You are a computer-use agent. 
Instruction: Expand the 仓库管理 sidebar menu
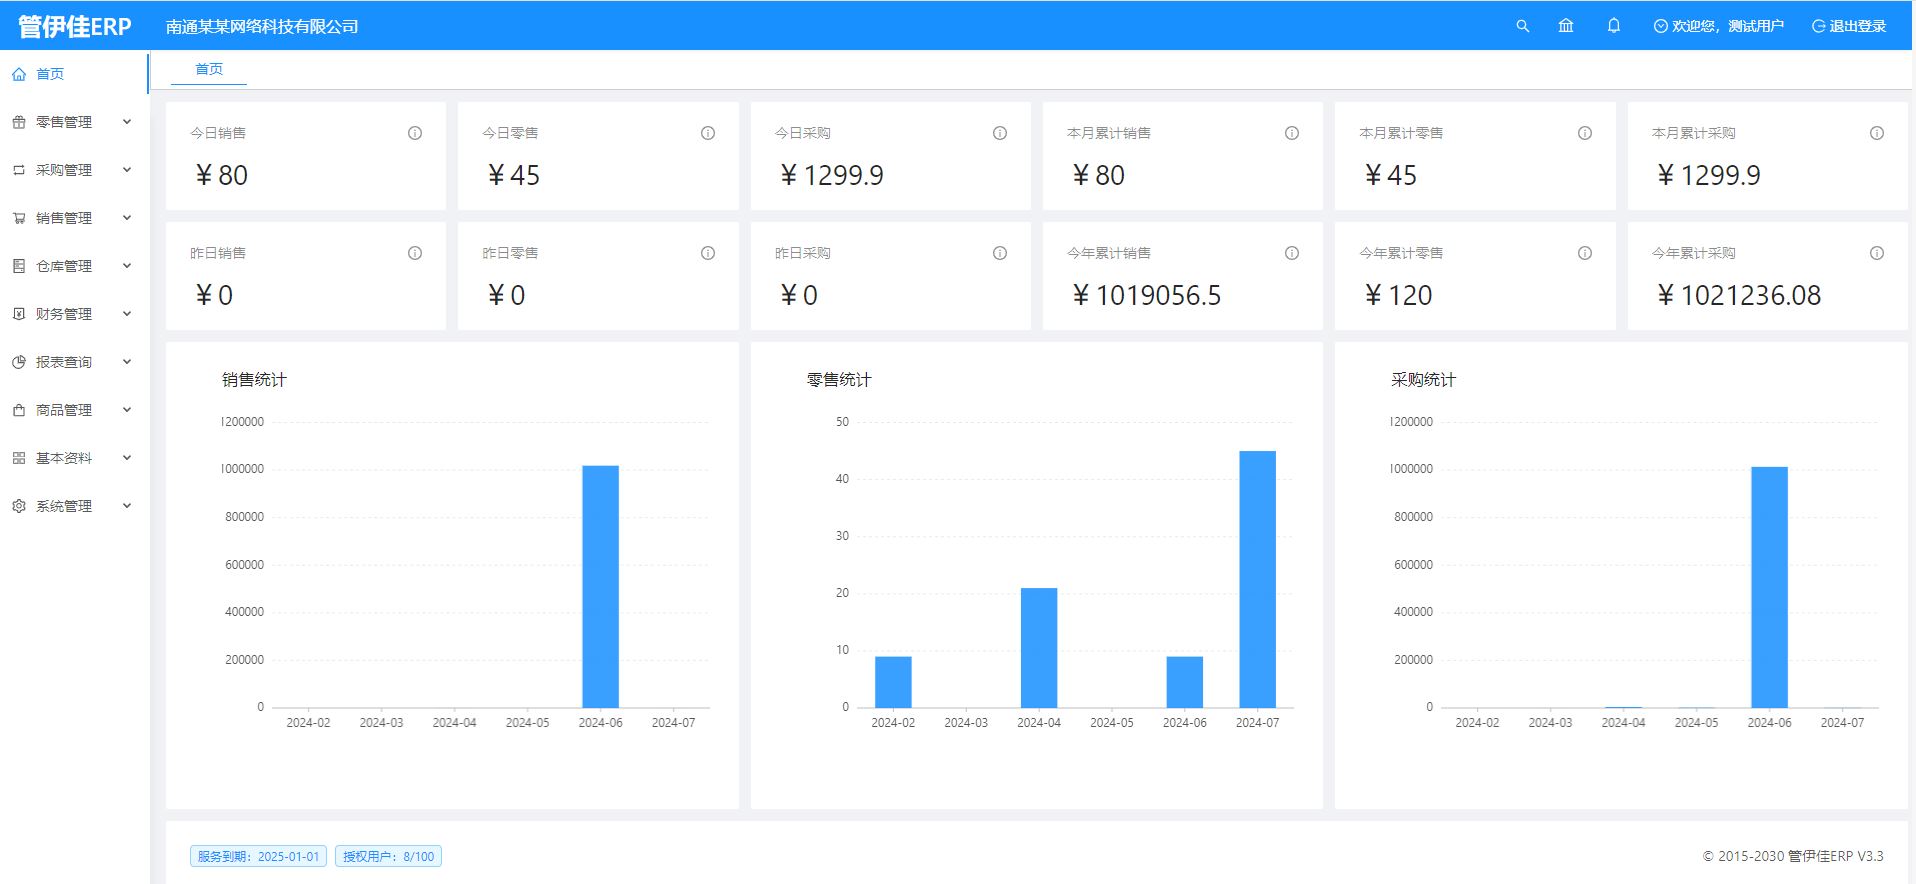tap(72, 266)
